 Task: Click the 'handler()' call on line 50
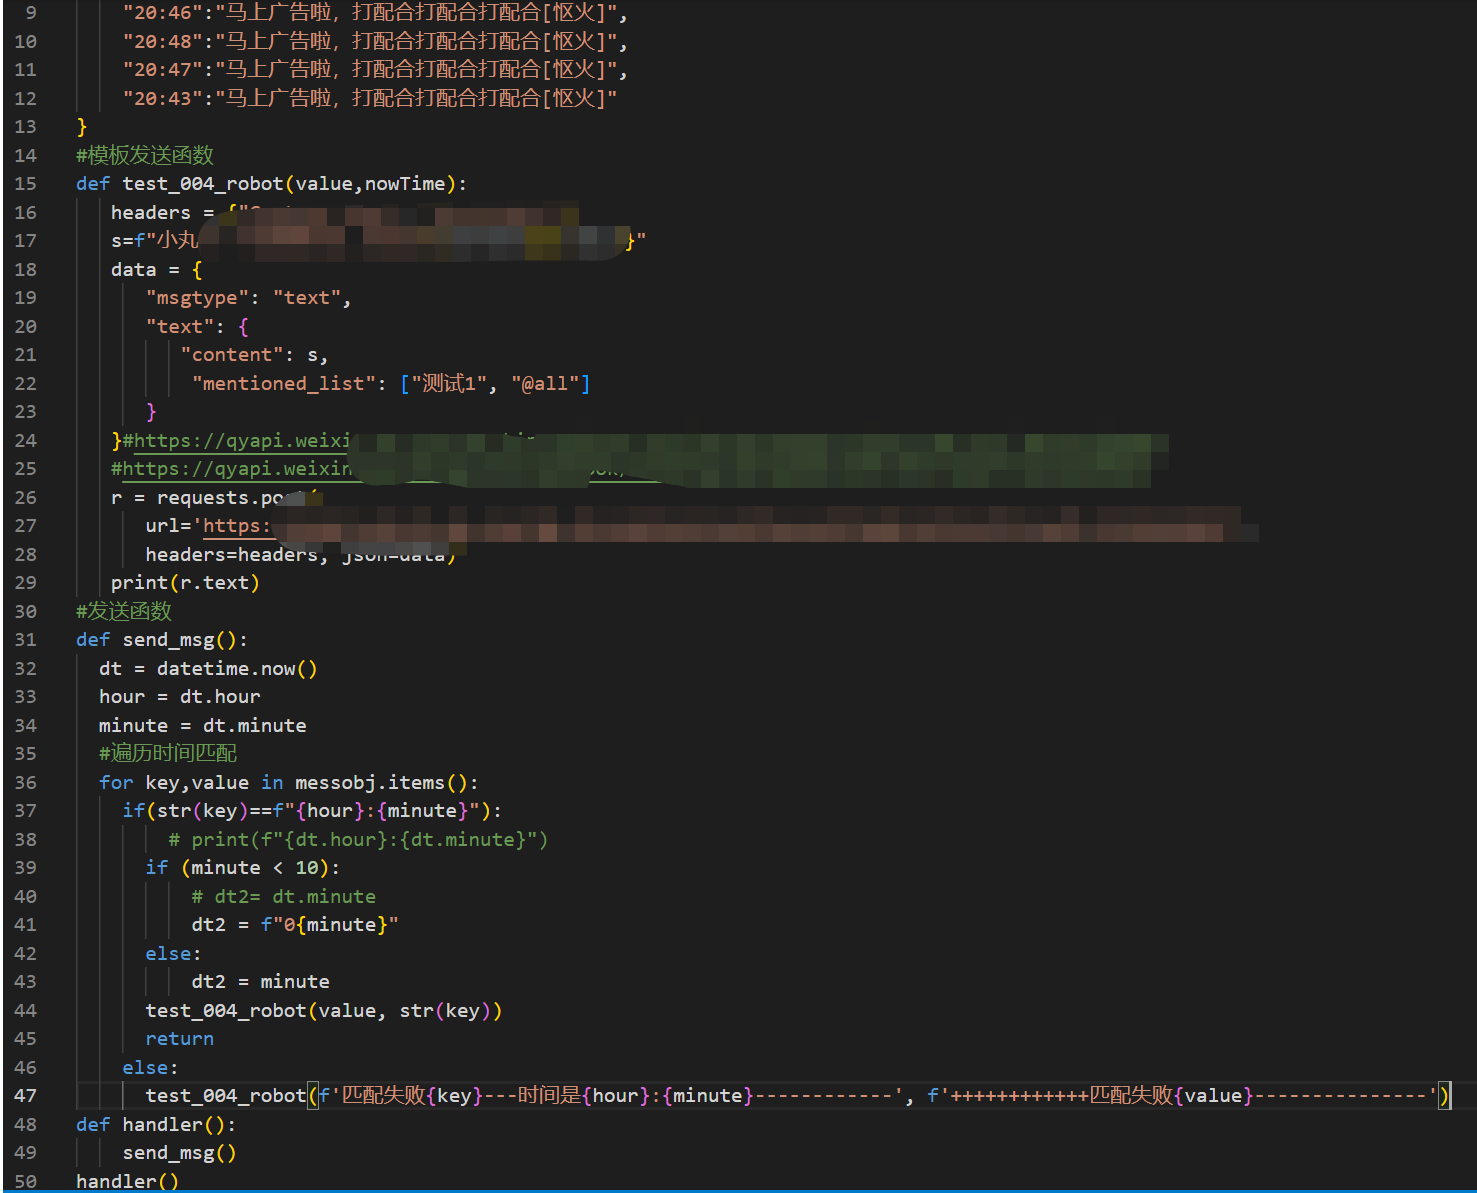point(128,1181)
